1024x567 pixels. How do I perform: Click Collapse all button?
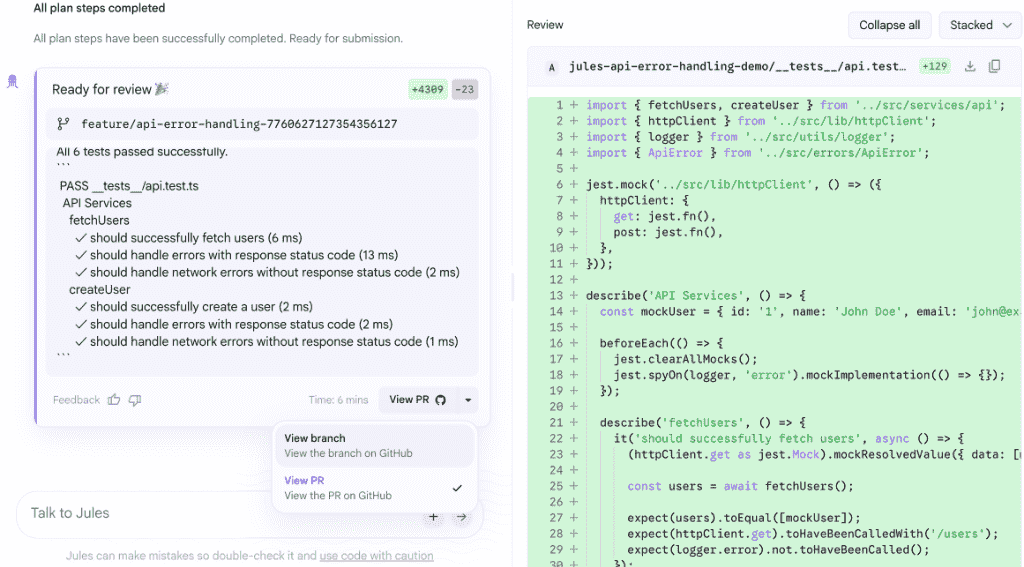tap(889, 25)
